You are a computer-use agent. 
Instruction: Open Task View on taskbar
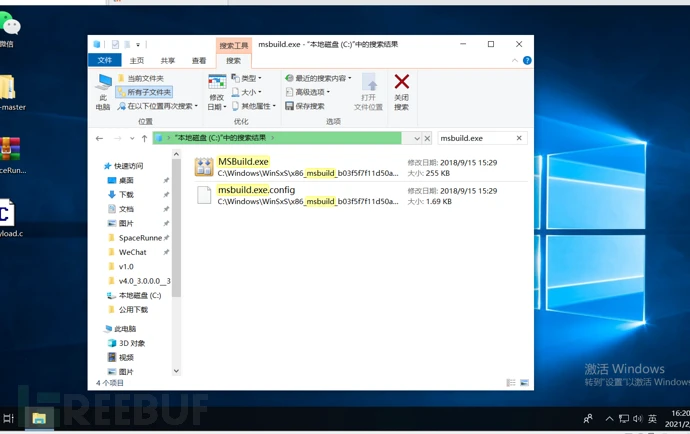coord(8,418)
